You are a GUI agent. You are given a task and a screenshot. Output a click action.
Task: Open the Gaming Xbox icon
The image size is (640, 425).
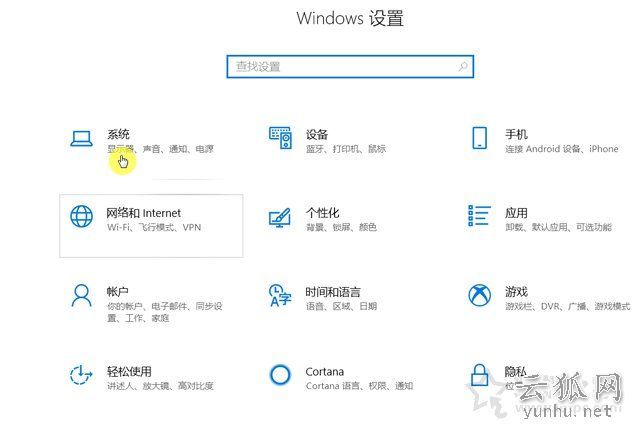(x=480, y=295)
